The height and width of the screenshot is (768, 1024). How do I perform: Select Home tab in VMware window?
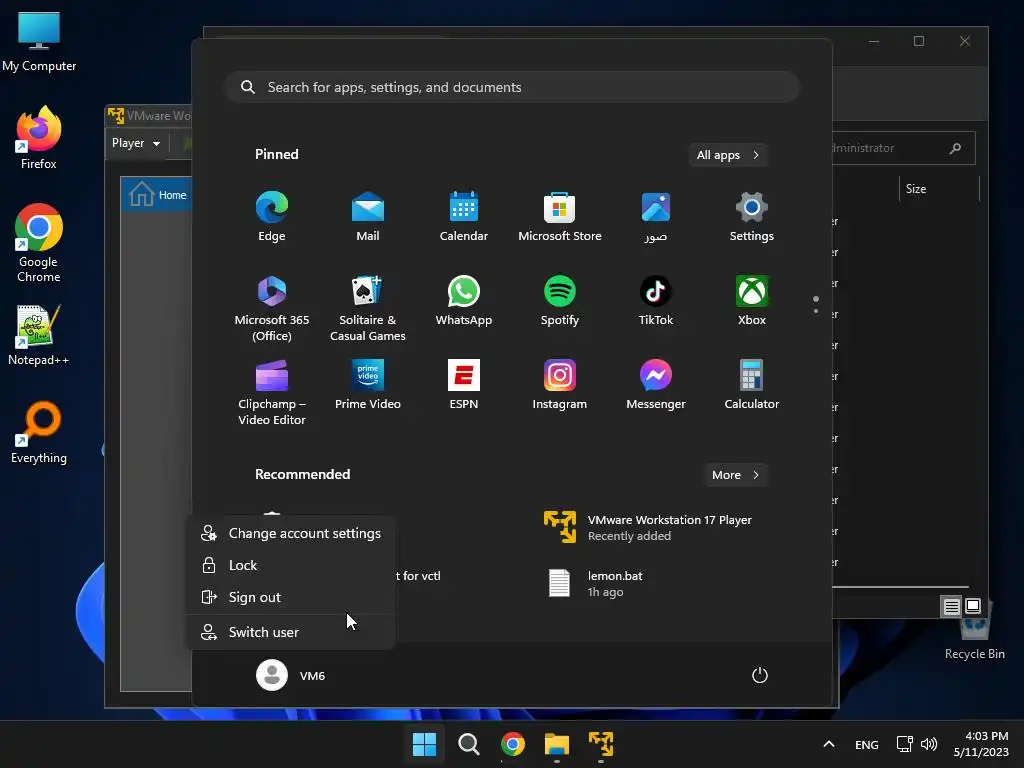[158, 195]
